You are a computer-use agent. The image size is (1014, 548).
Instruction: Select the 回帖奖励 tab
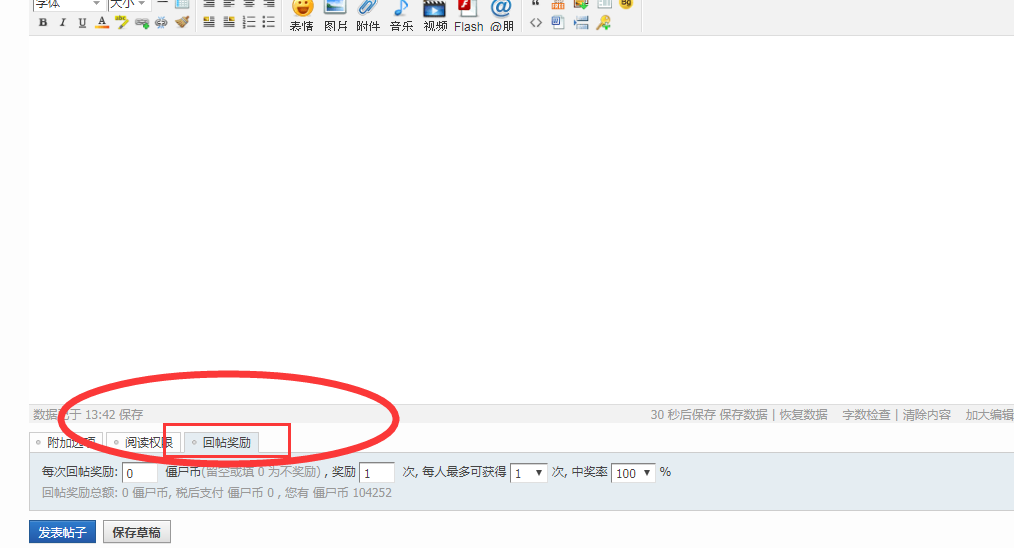click(221, 443)
